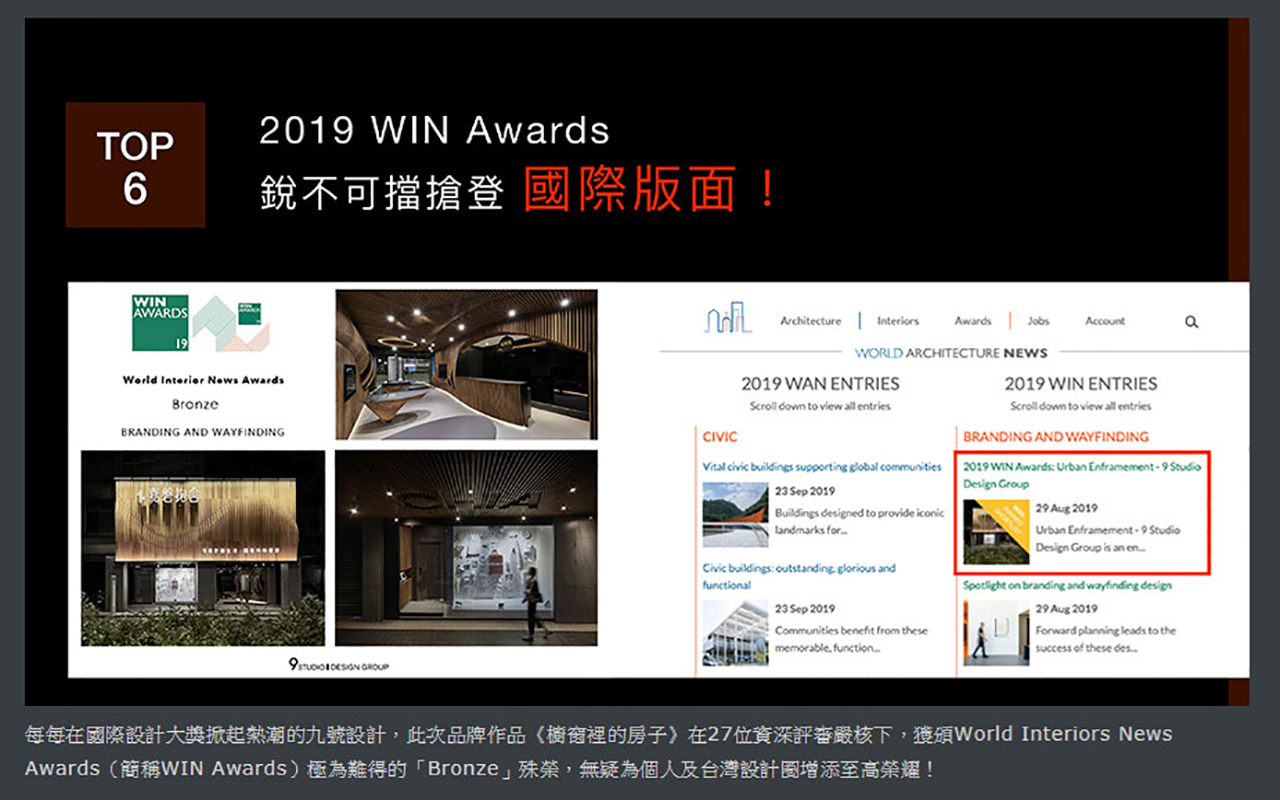Click the search magnifier icon
The image size is (1280, 800).
[1191, 322]
